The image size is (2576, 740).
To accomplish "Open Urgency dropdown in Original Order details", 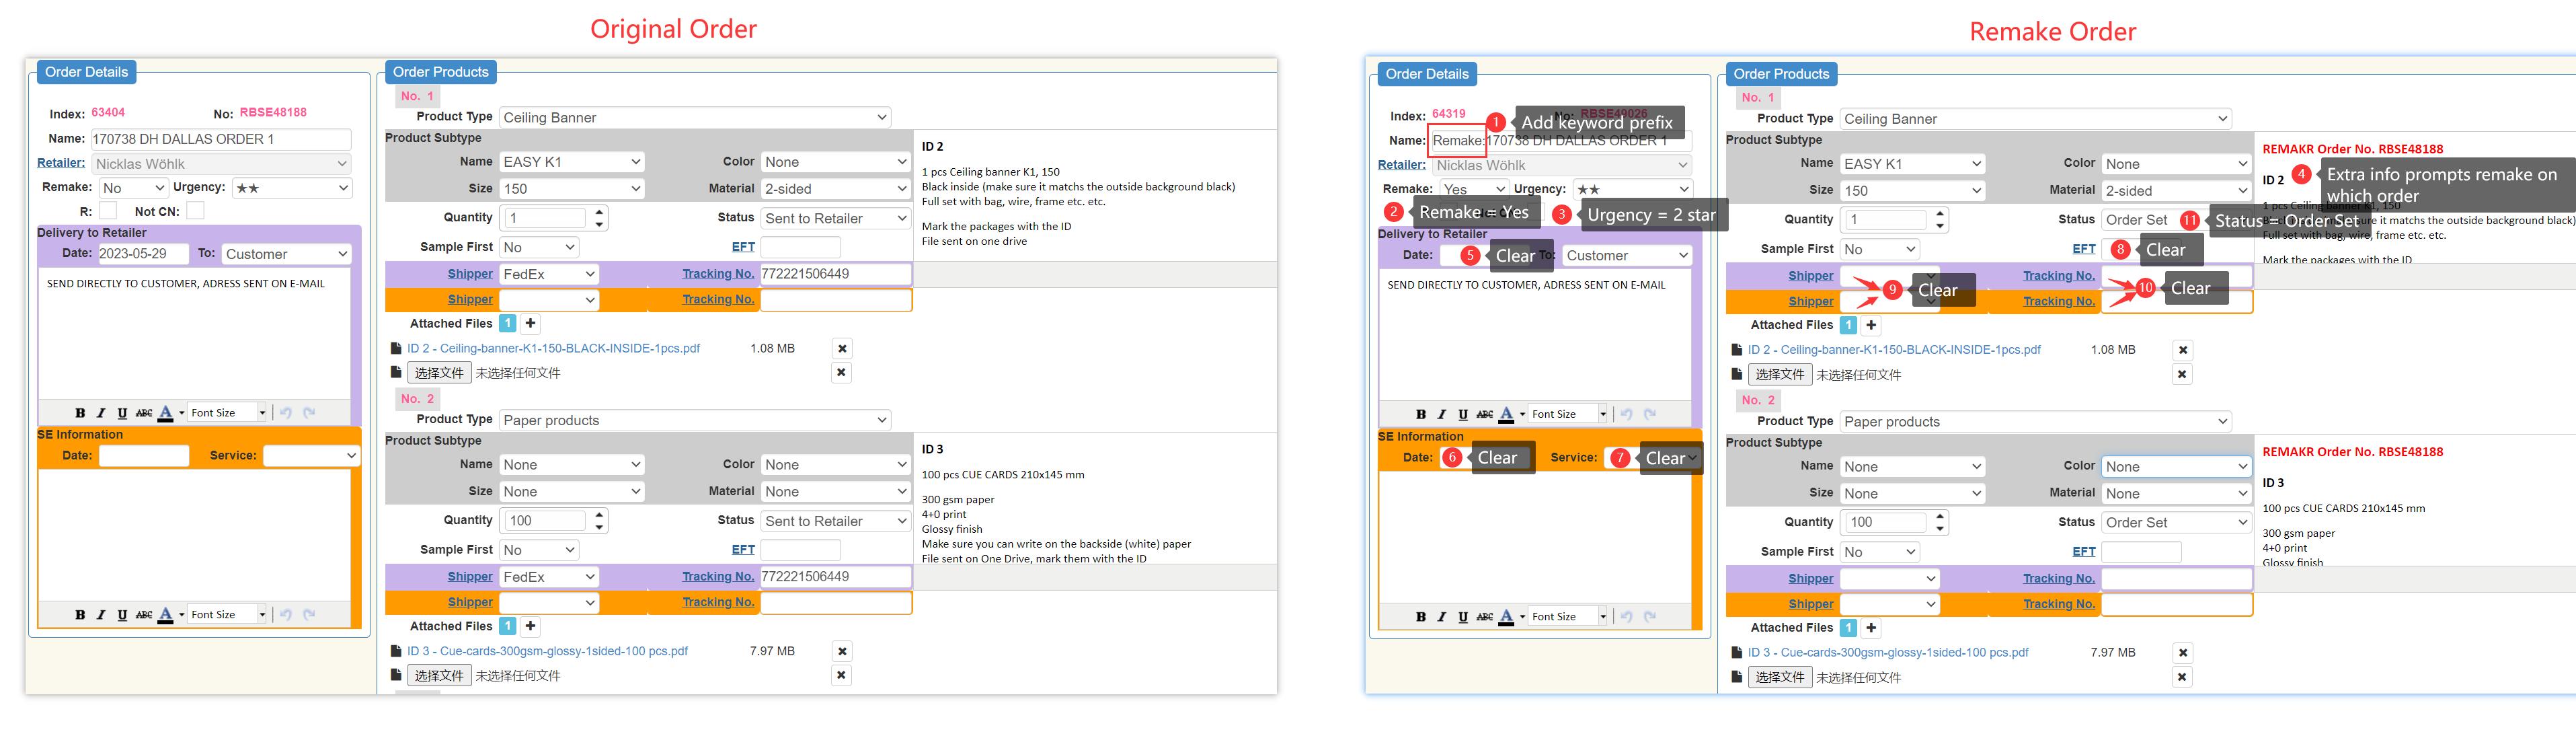I will coord(292,188).
